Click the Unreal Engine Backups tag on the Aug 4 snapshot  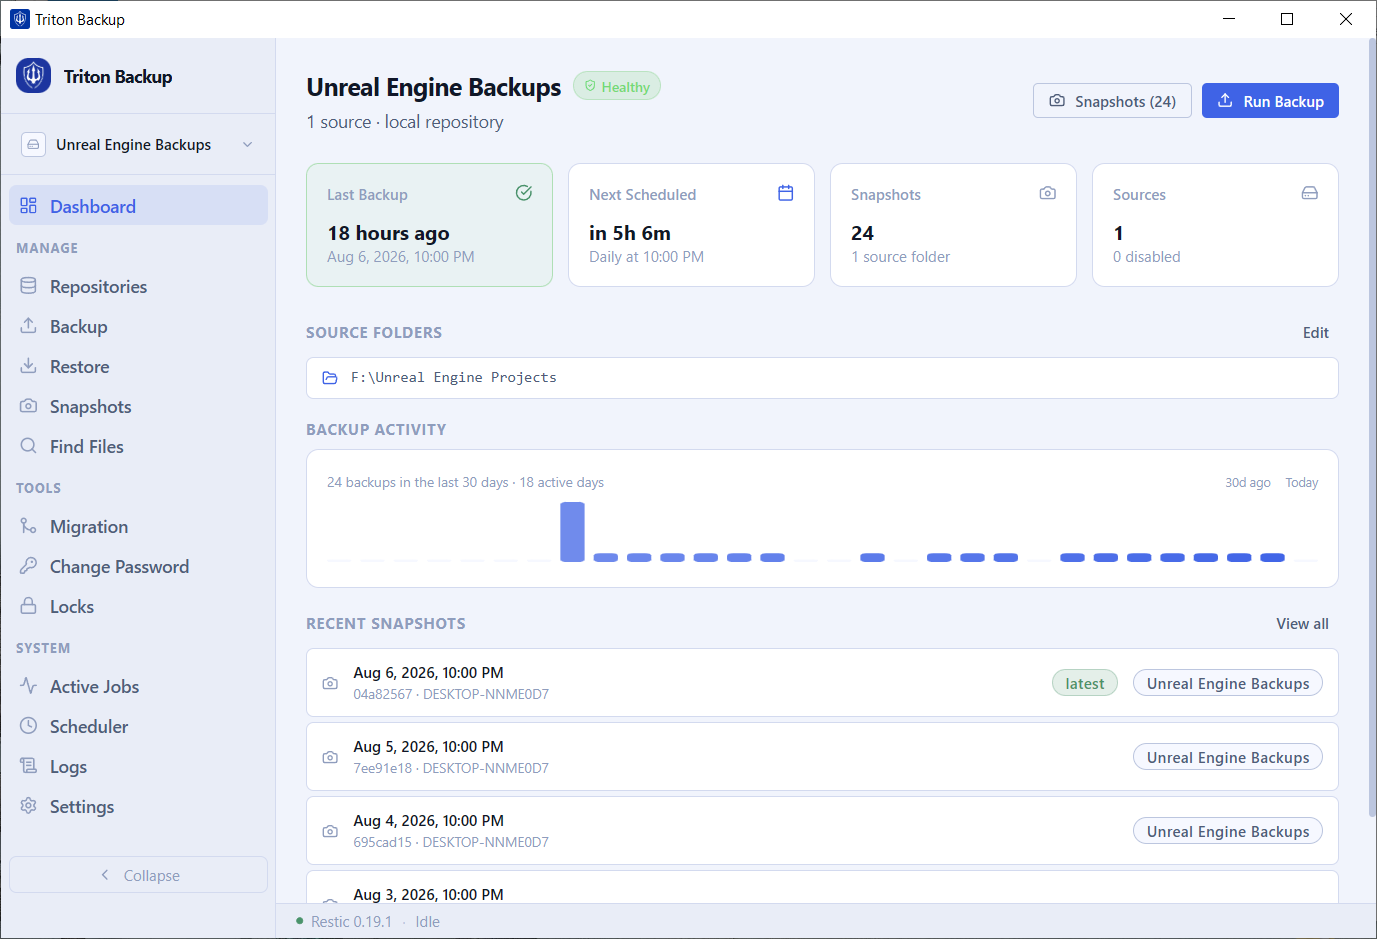pos(1228,831)
